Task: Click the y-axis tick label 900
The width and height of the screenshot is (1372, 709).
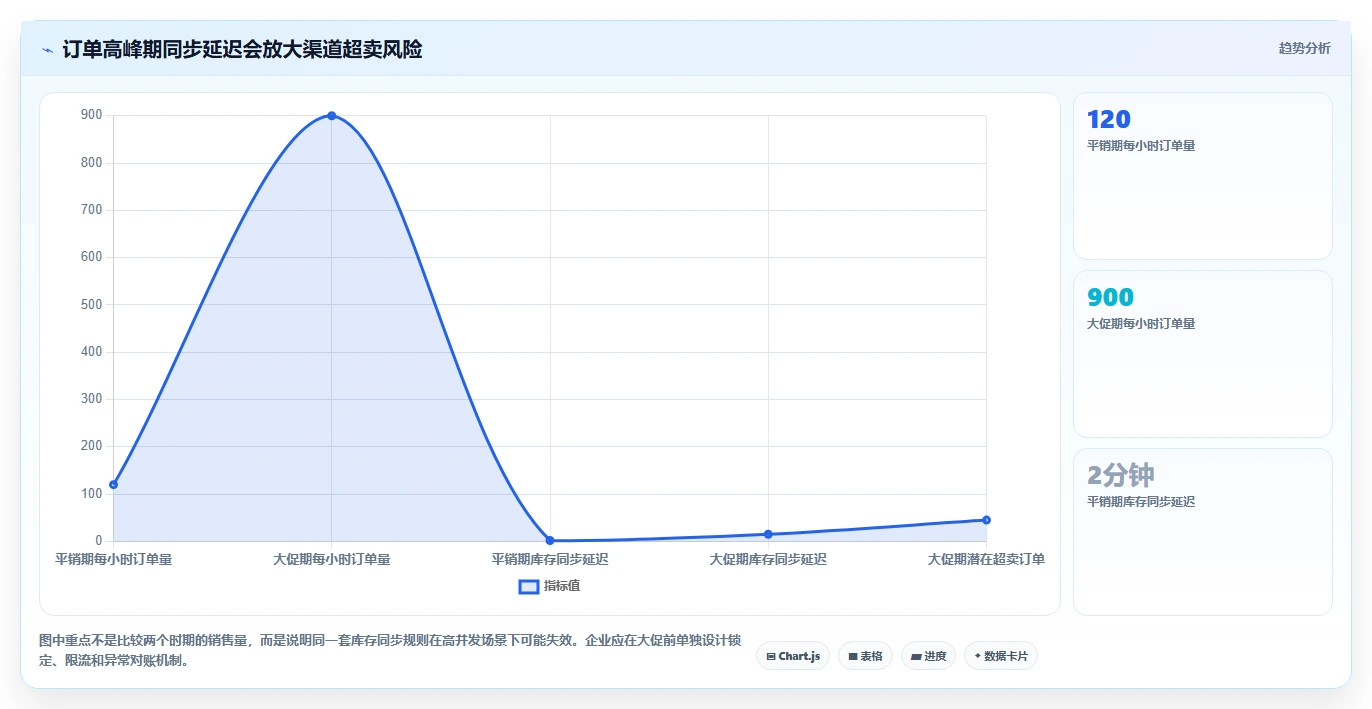Action: [92, 115]
